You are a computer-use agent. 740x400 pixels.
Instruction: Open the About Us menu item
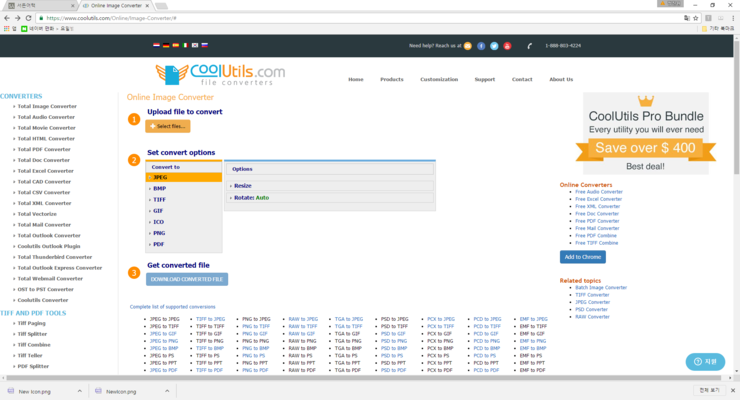pyautogui.click(x=561, y=79)
